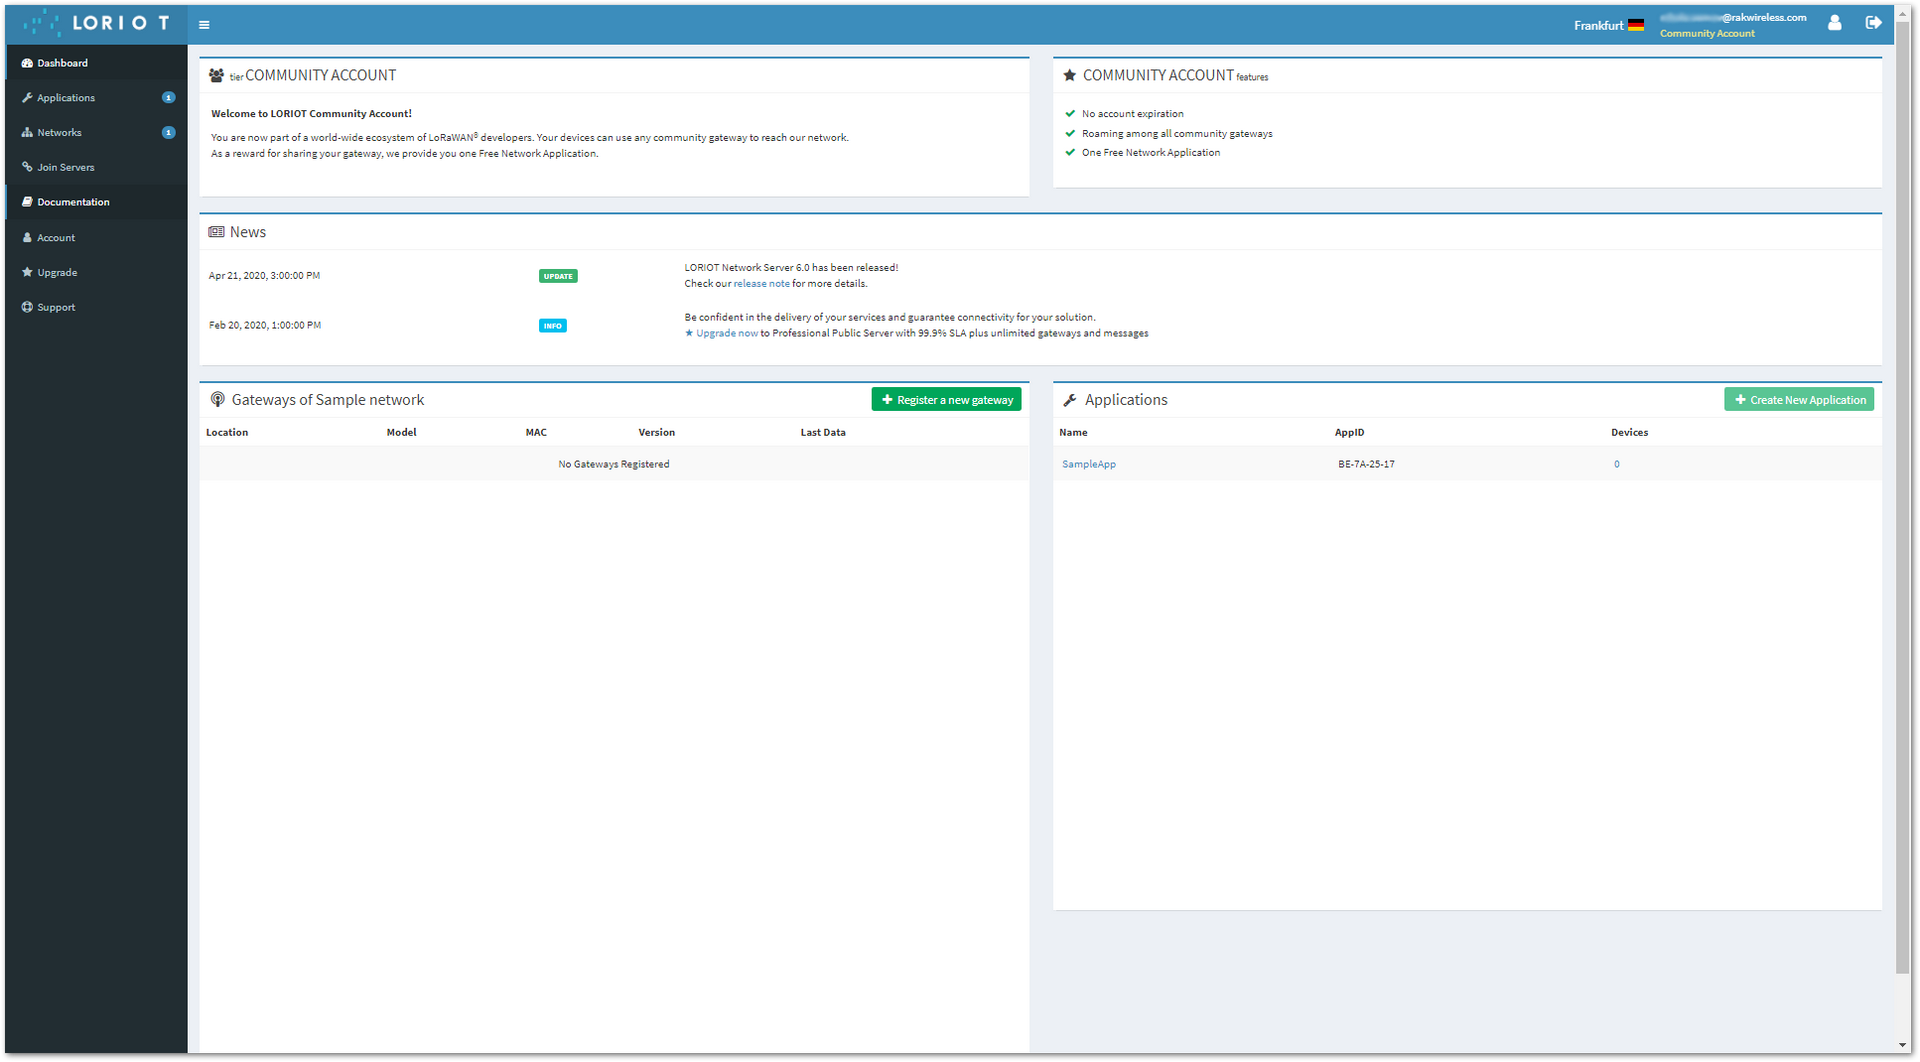The image size is (1920, 1062).
Task: Open the release note link
Action: pos(761,284)
